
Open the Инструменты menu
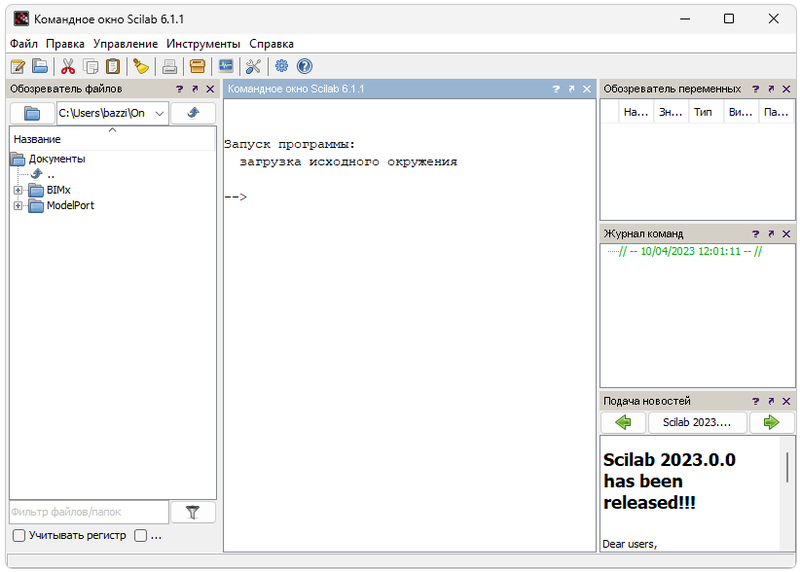[x=203, y=44]
